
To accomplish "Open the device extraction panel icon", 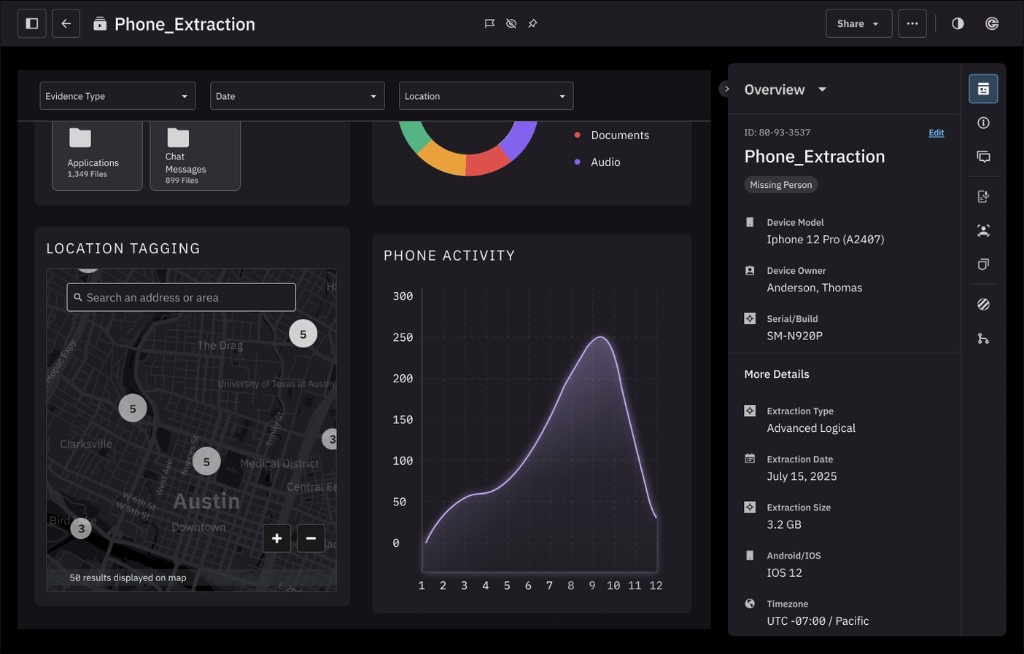I will pyautogui.click(x=983, y=196).
